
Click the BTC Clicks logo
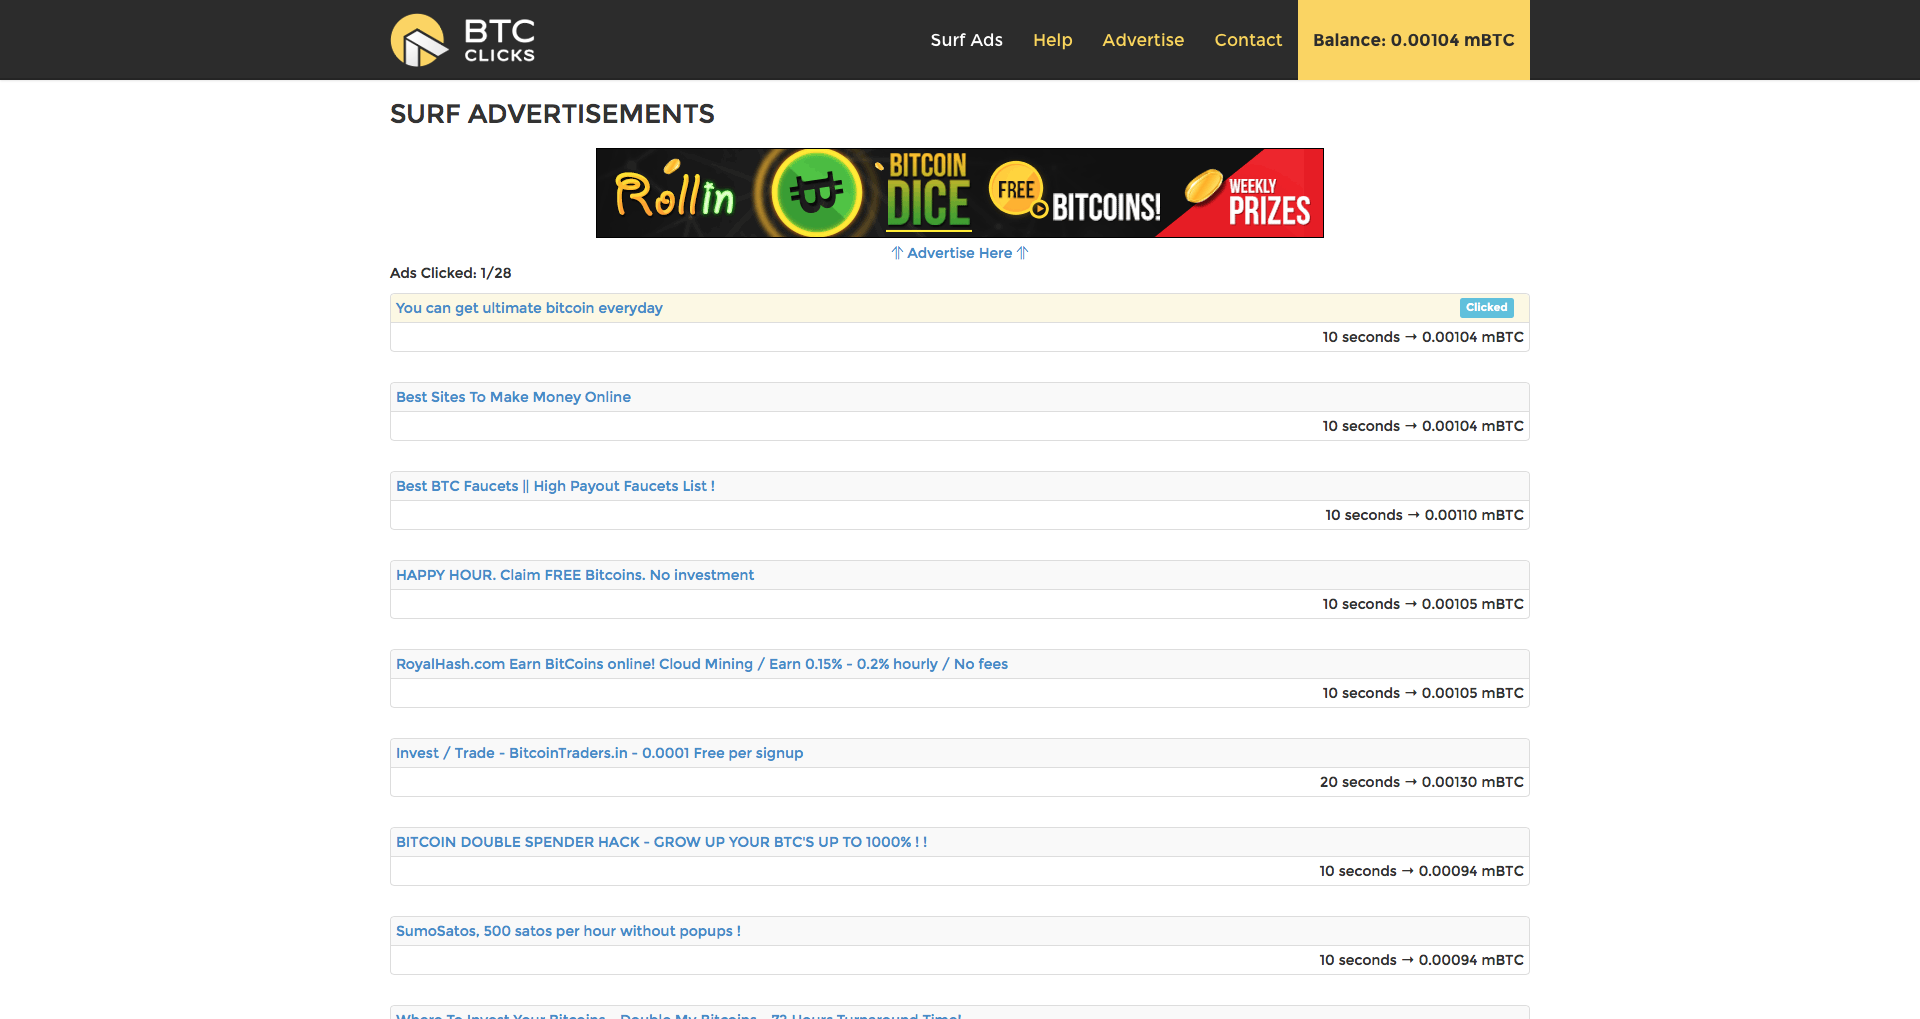[463, 40]
